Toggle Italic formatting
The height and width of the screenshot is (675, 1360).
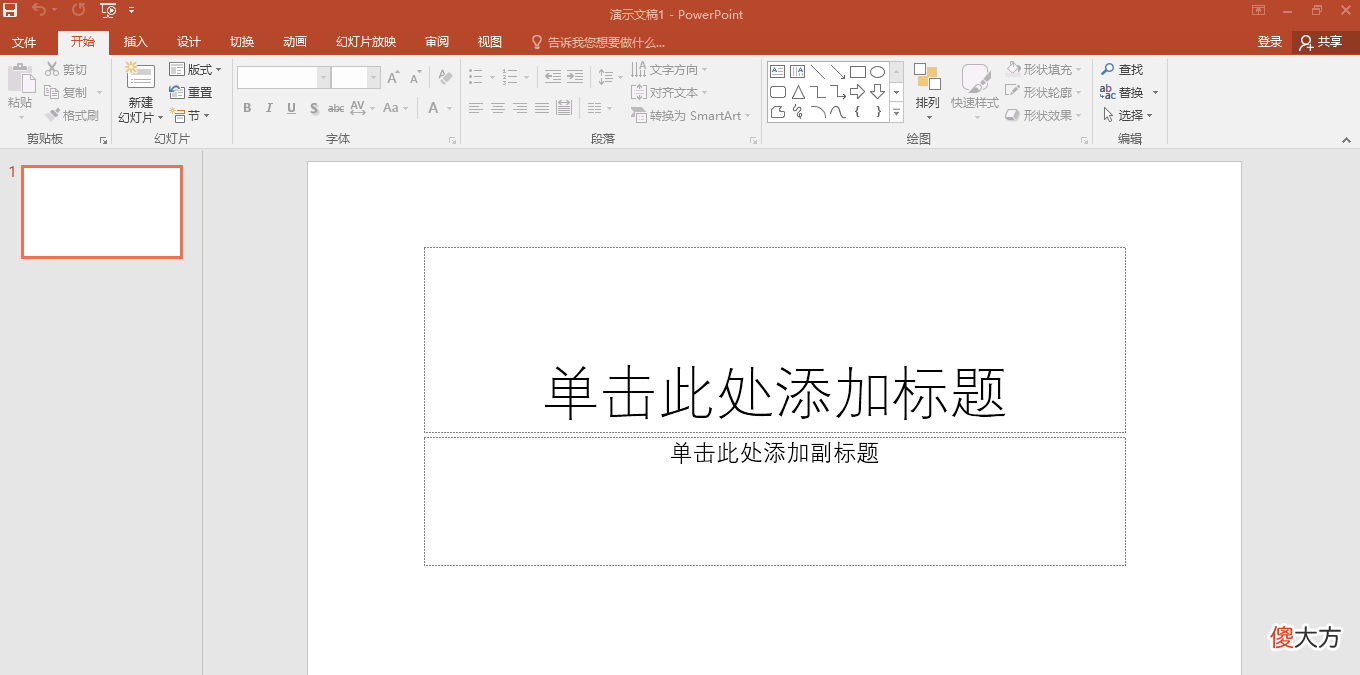click(x=269, y=108)
